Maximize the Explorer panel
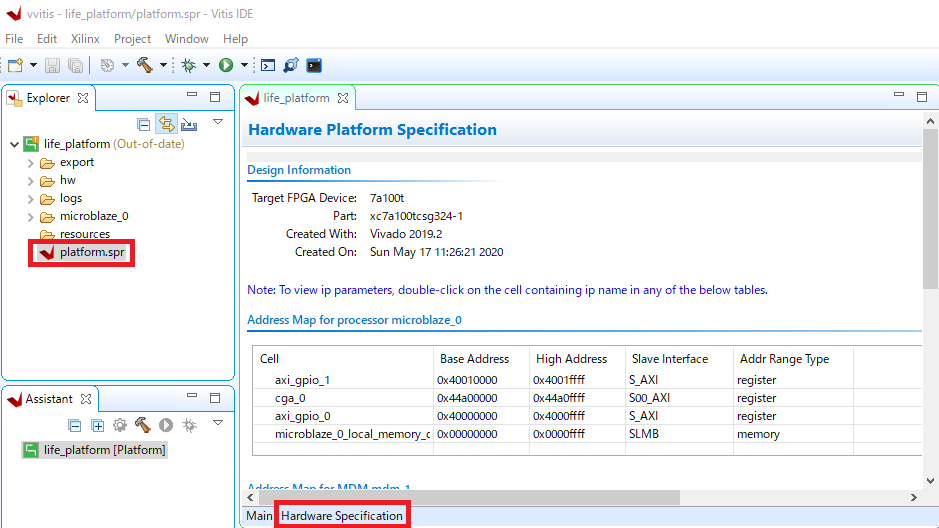The width and height of the screenshot is (939, 528). tap(215, 97)
